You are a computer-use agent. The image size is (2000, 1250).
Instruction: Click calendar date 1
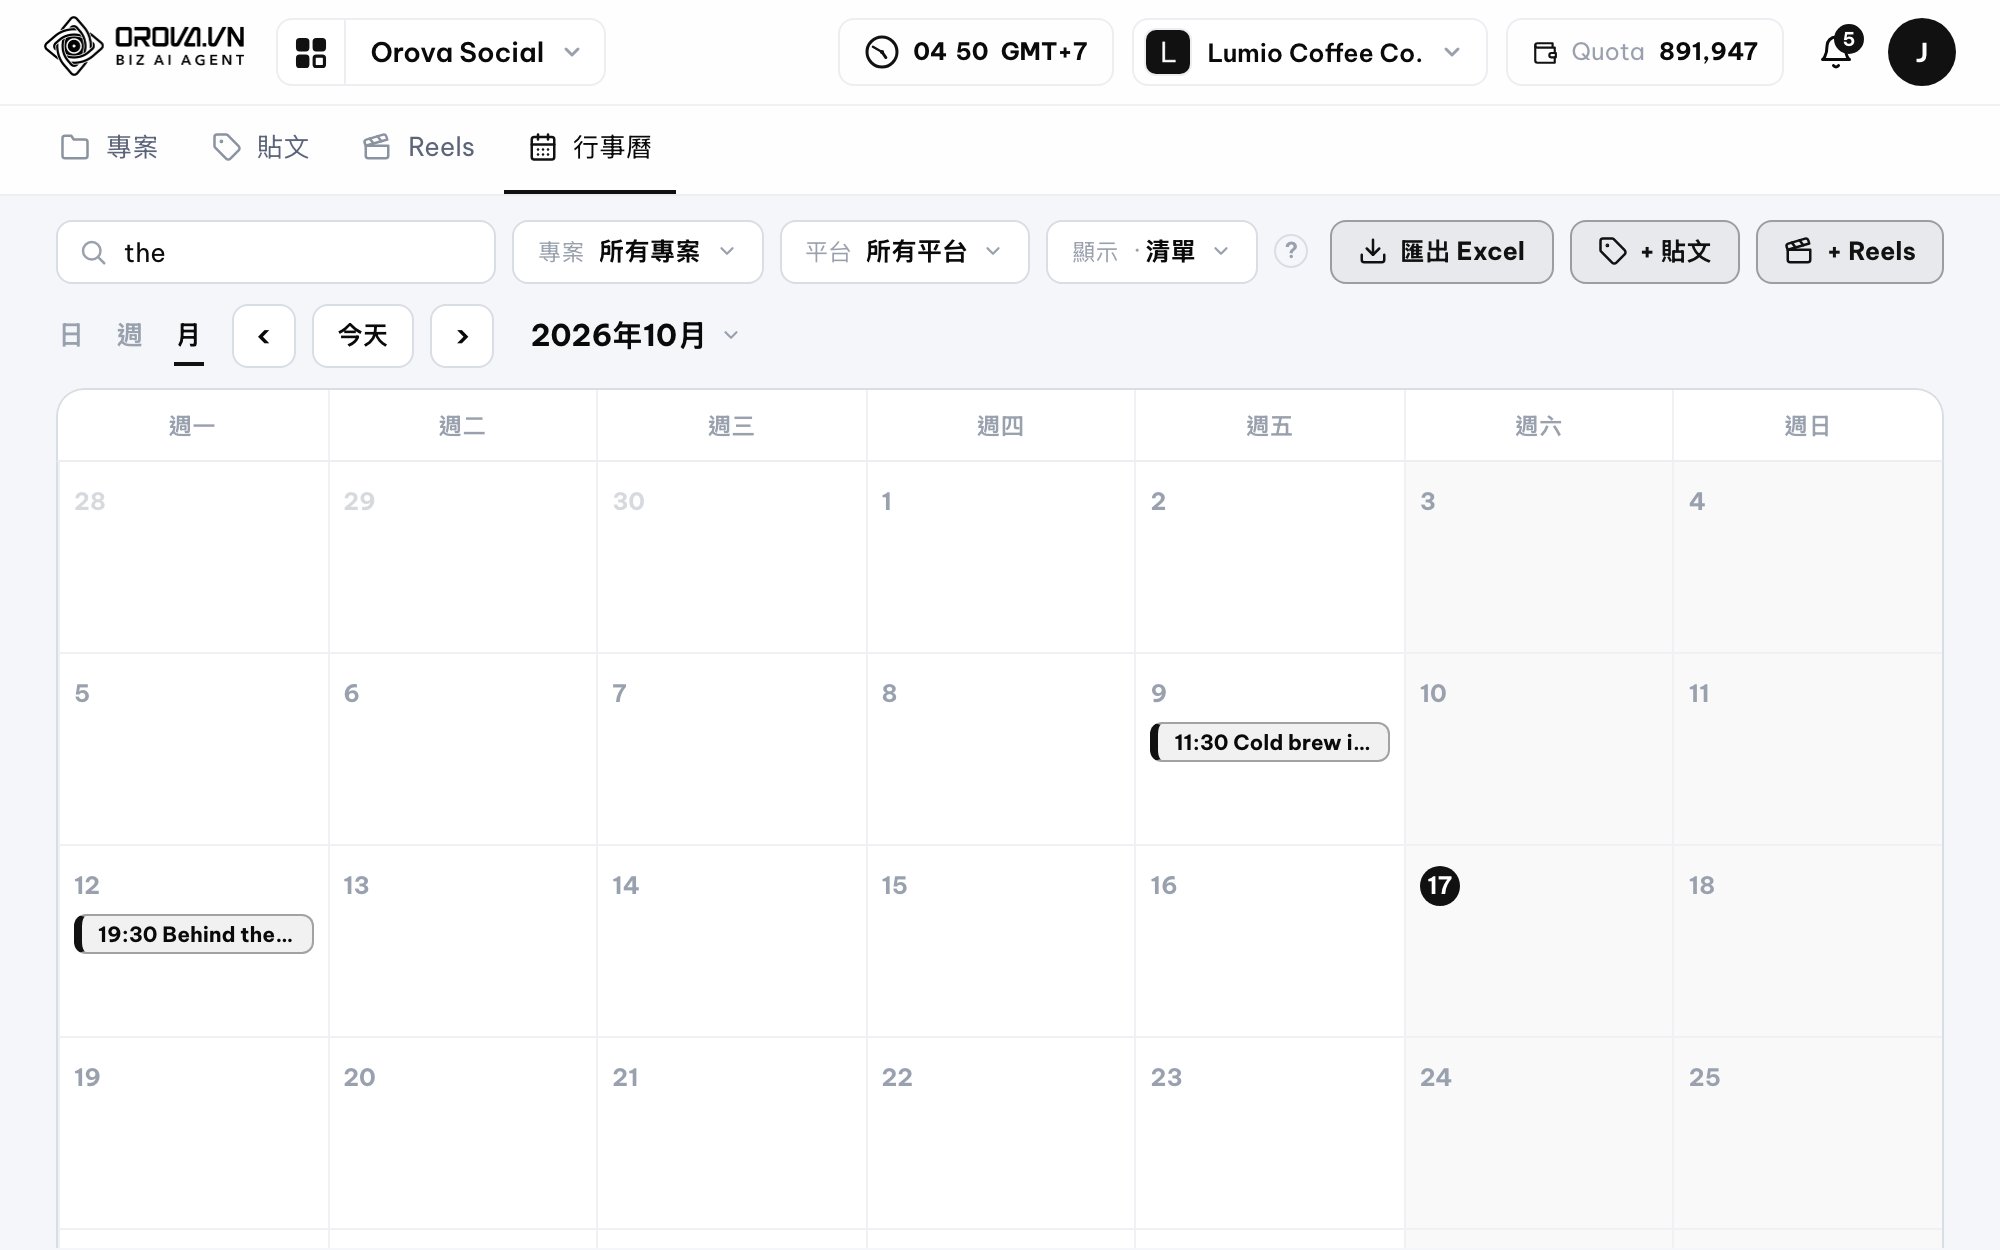click(x=886, y=502)
